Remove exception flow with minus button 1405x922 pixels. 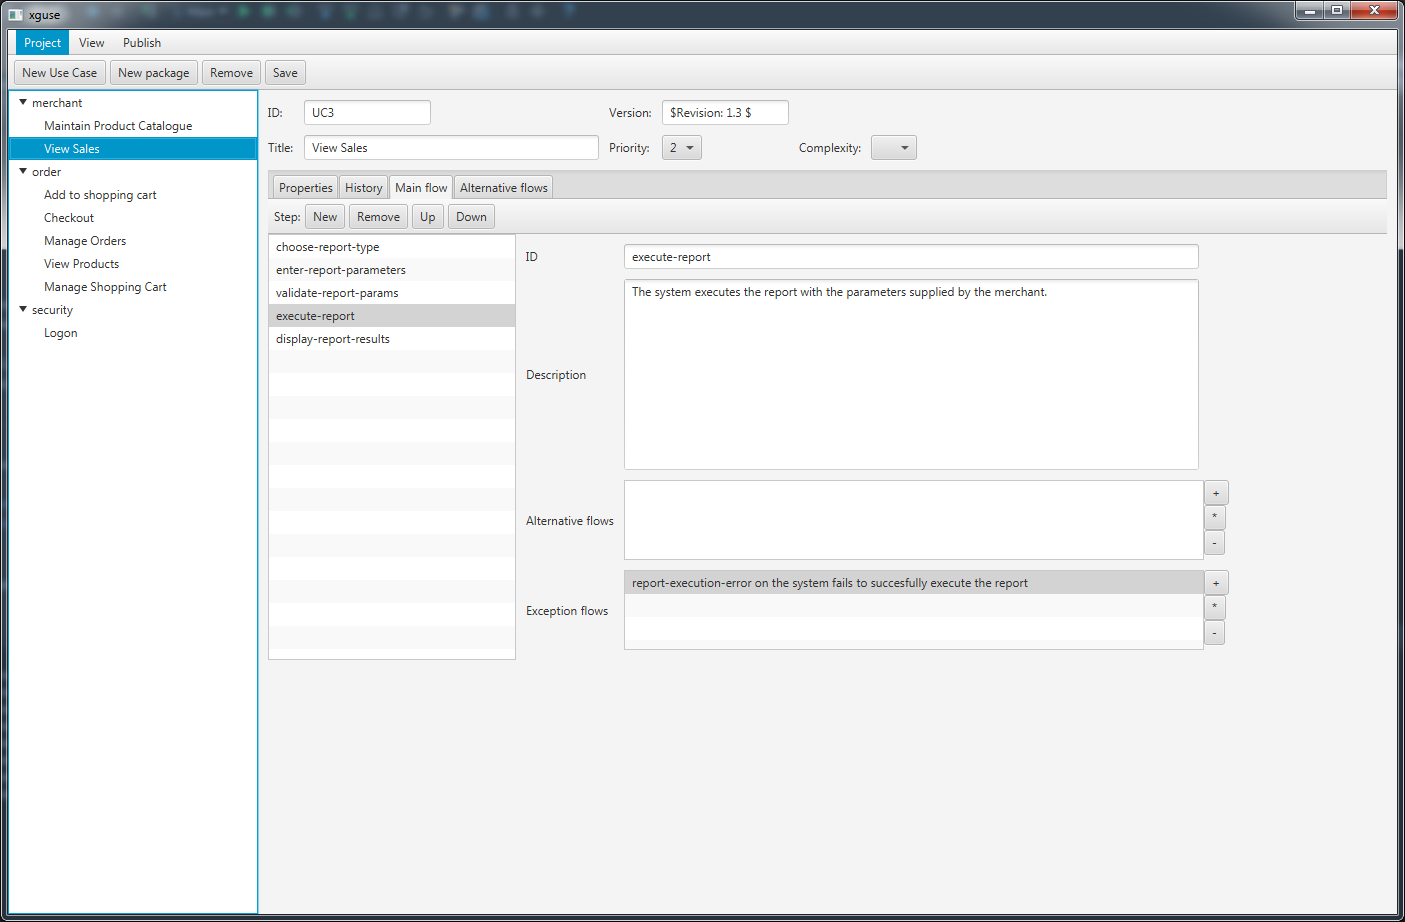pyautogui.click(x=1215, y=633)
